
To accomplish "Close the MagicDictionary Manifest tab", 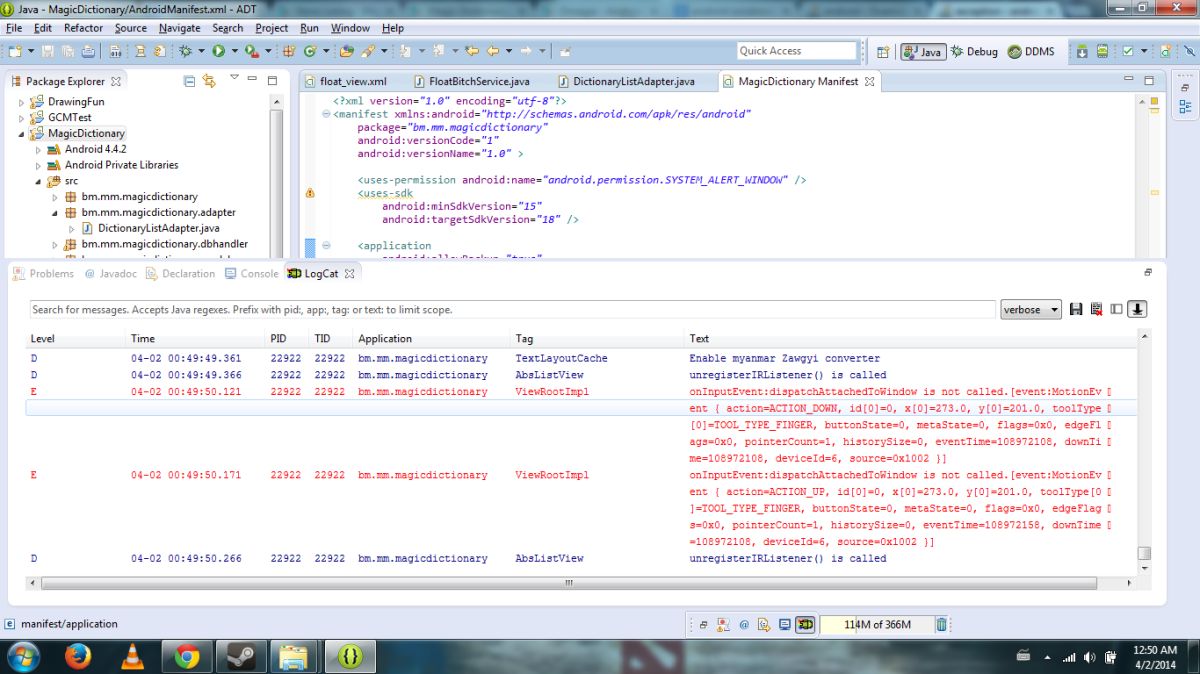I will coord(870,82).
